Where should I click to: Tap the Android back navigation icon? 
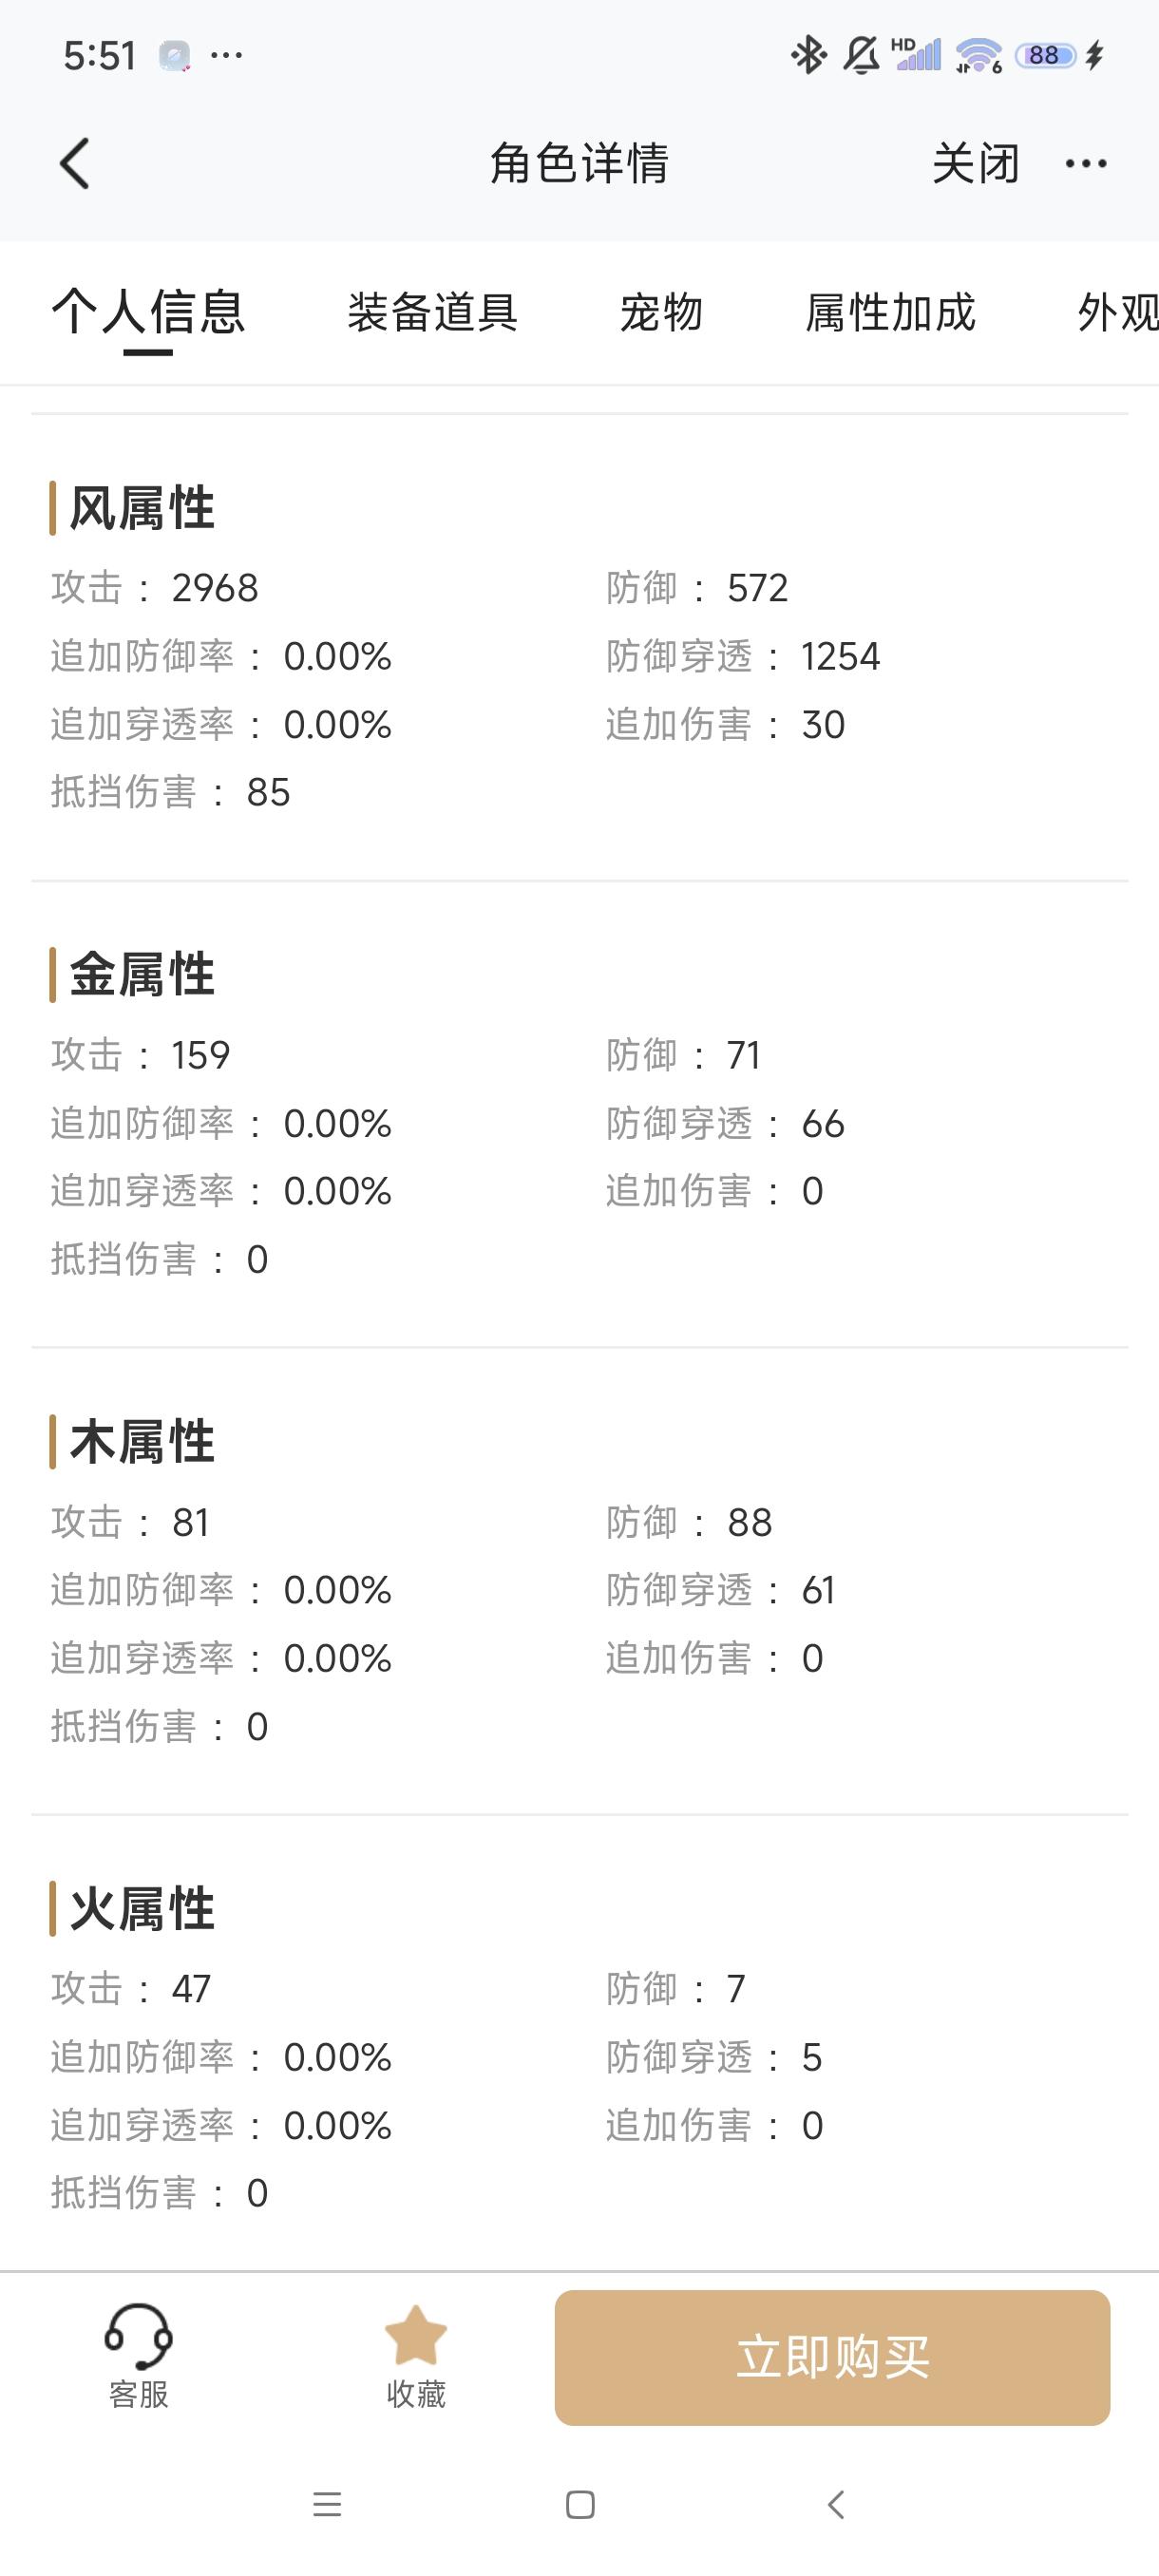coord(837,2504)
